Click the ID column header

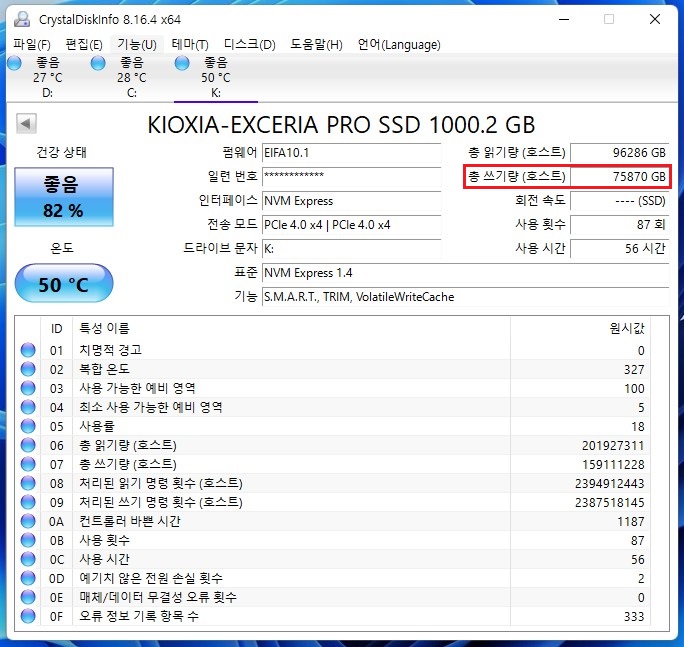pyautogui.click(x=57, y=329)
